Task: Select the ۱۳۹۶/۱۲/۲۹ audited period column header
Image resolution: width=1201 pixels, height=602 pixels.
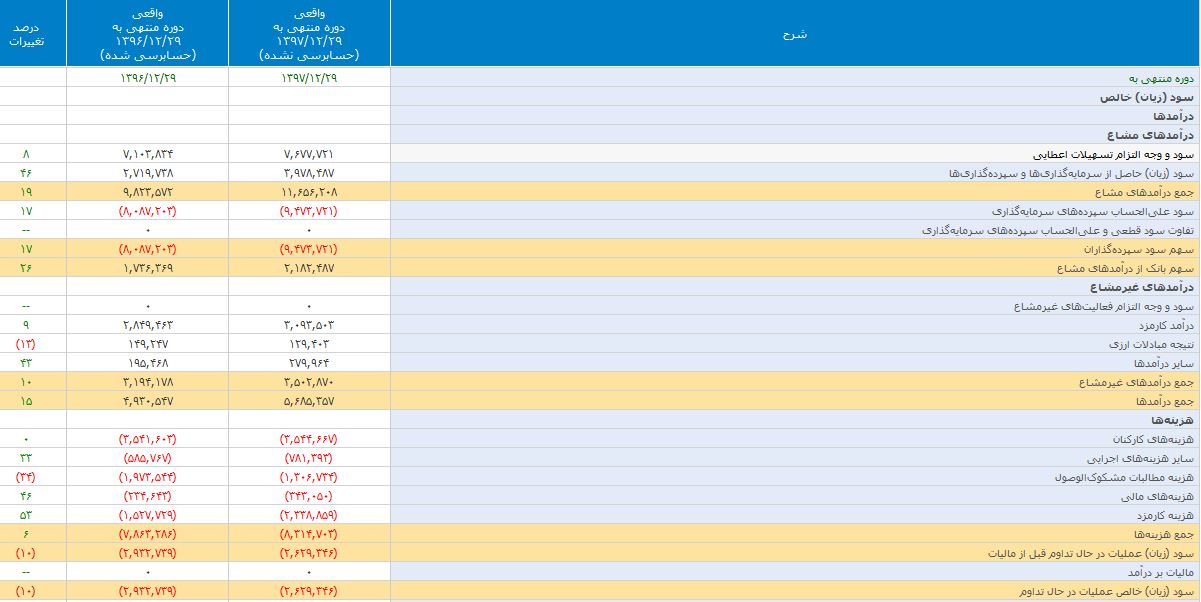Action: [148, 34]
